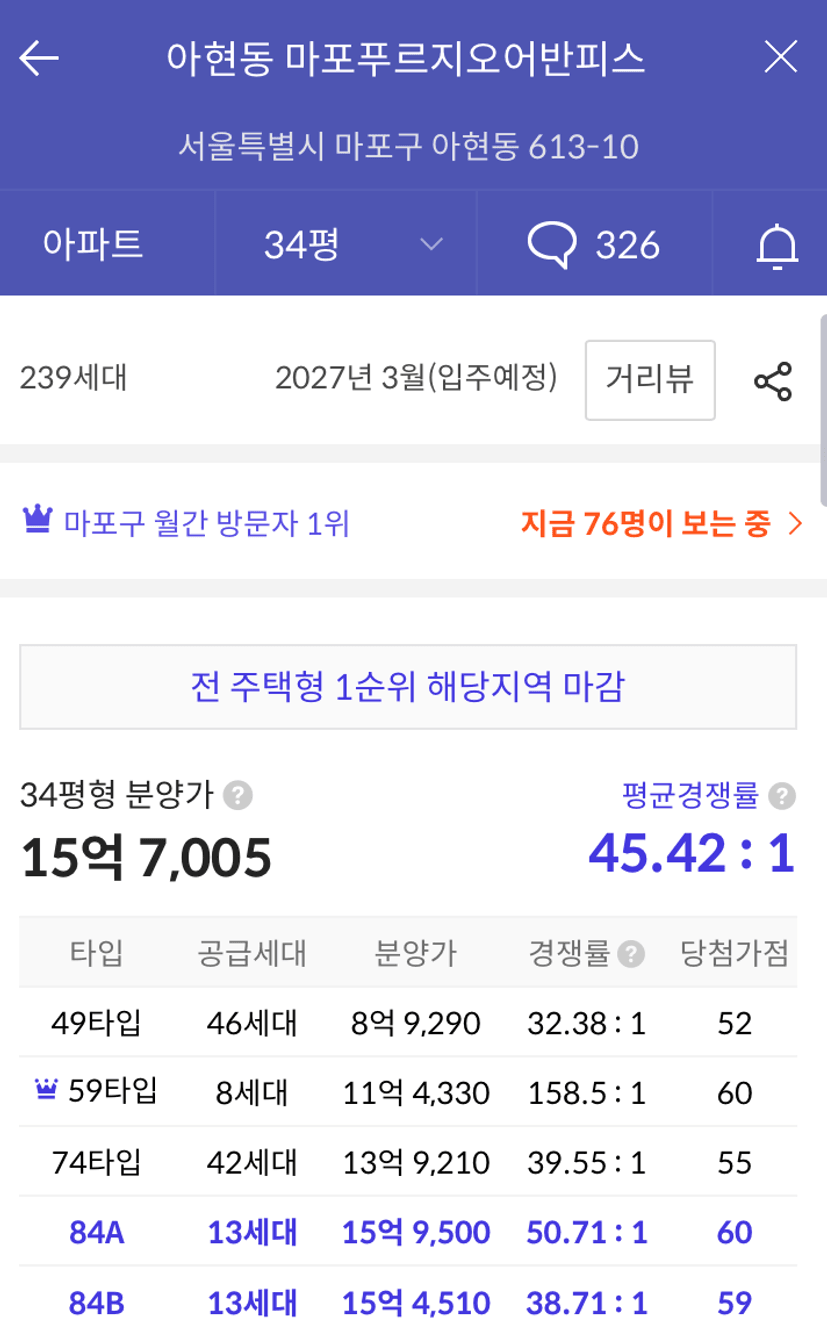This screenshot has height=1338, width=827.
Task: Tap the 2027년 3월(입주예정) move-in date
Action: tap(416, 378)
